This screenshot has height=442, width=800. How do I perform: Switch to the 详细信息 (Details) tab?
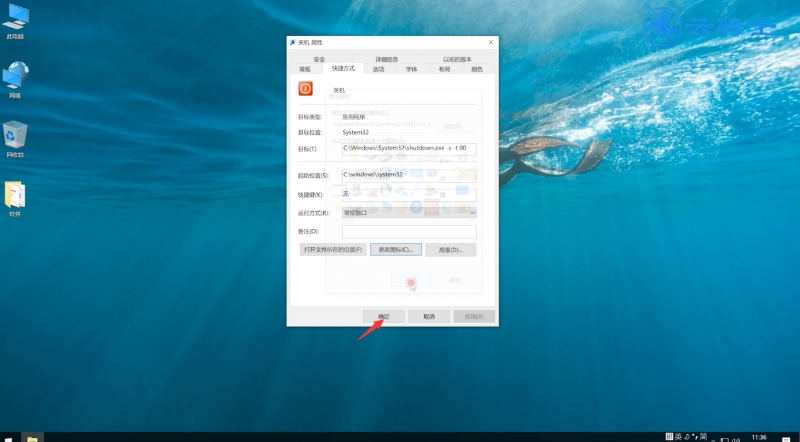tap(386, 59)
